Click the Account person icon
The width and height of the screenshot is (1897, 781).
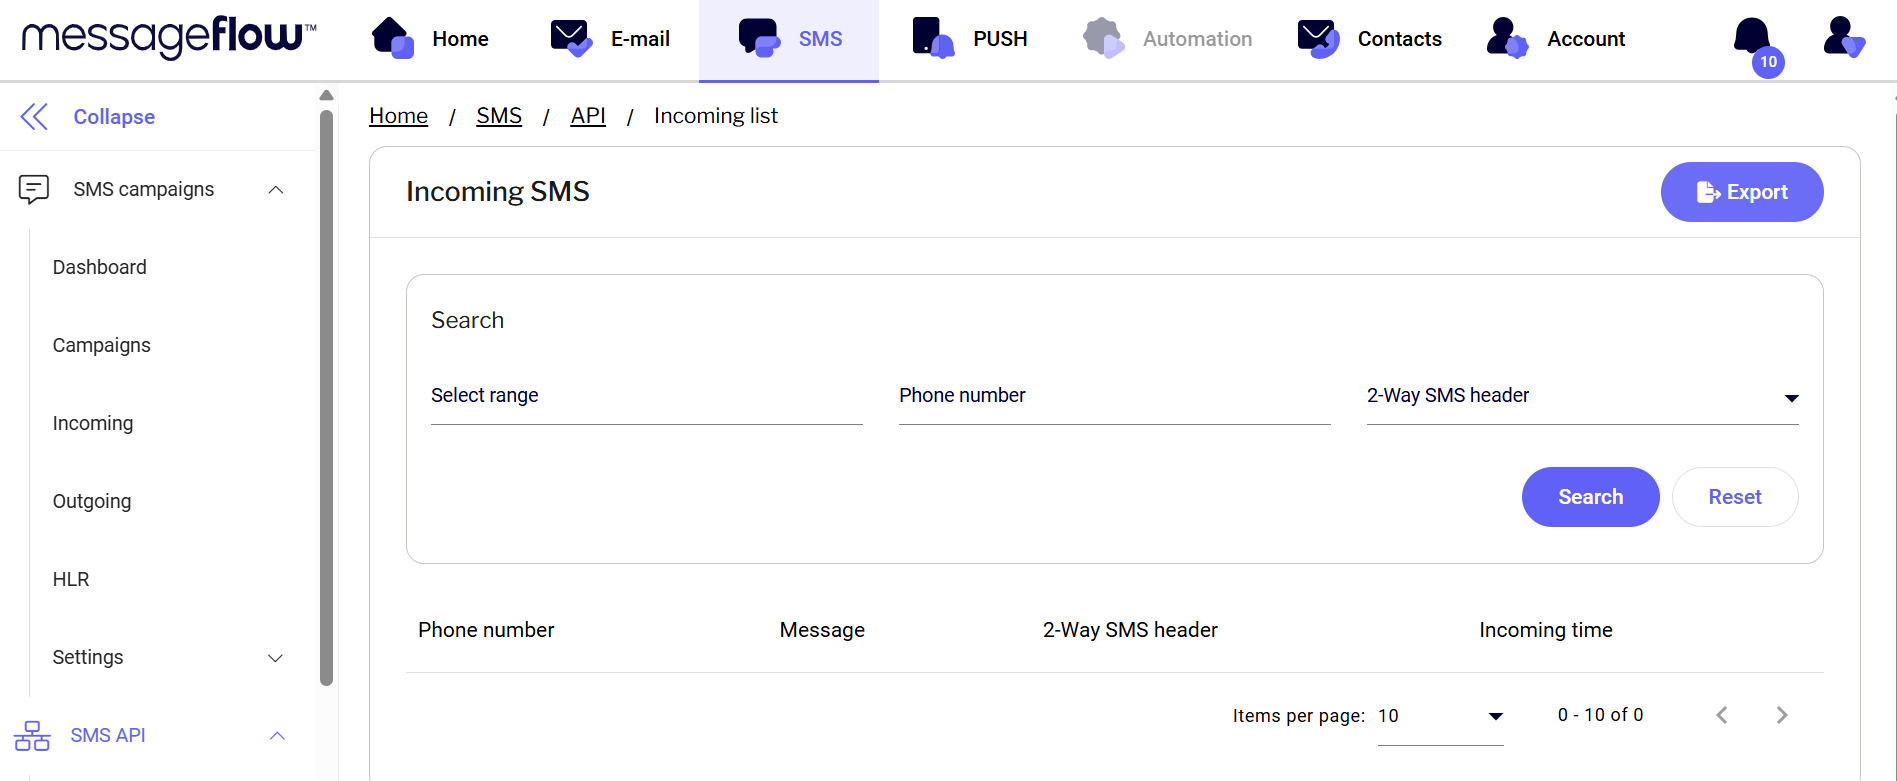click(x=1506, y=38)
